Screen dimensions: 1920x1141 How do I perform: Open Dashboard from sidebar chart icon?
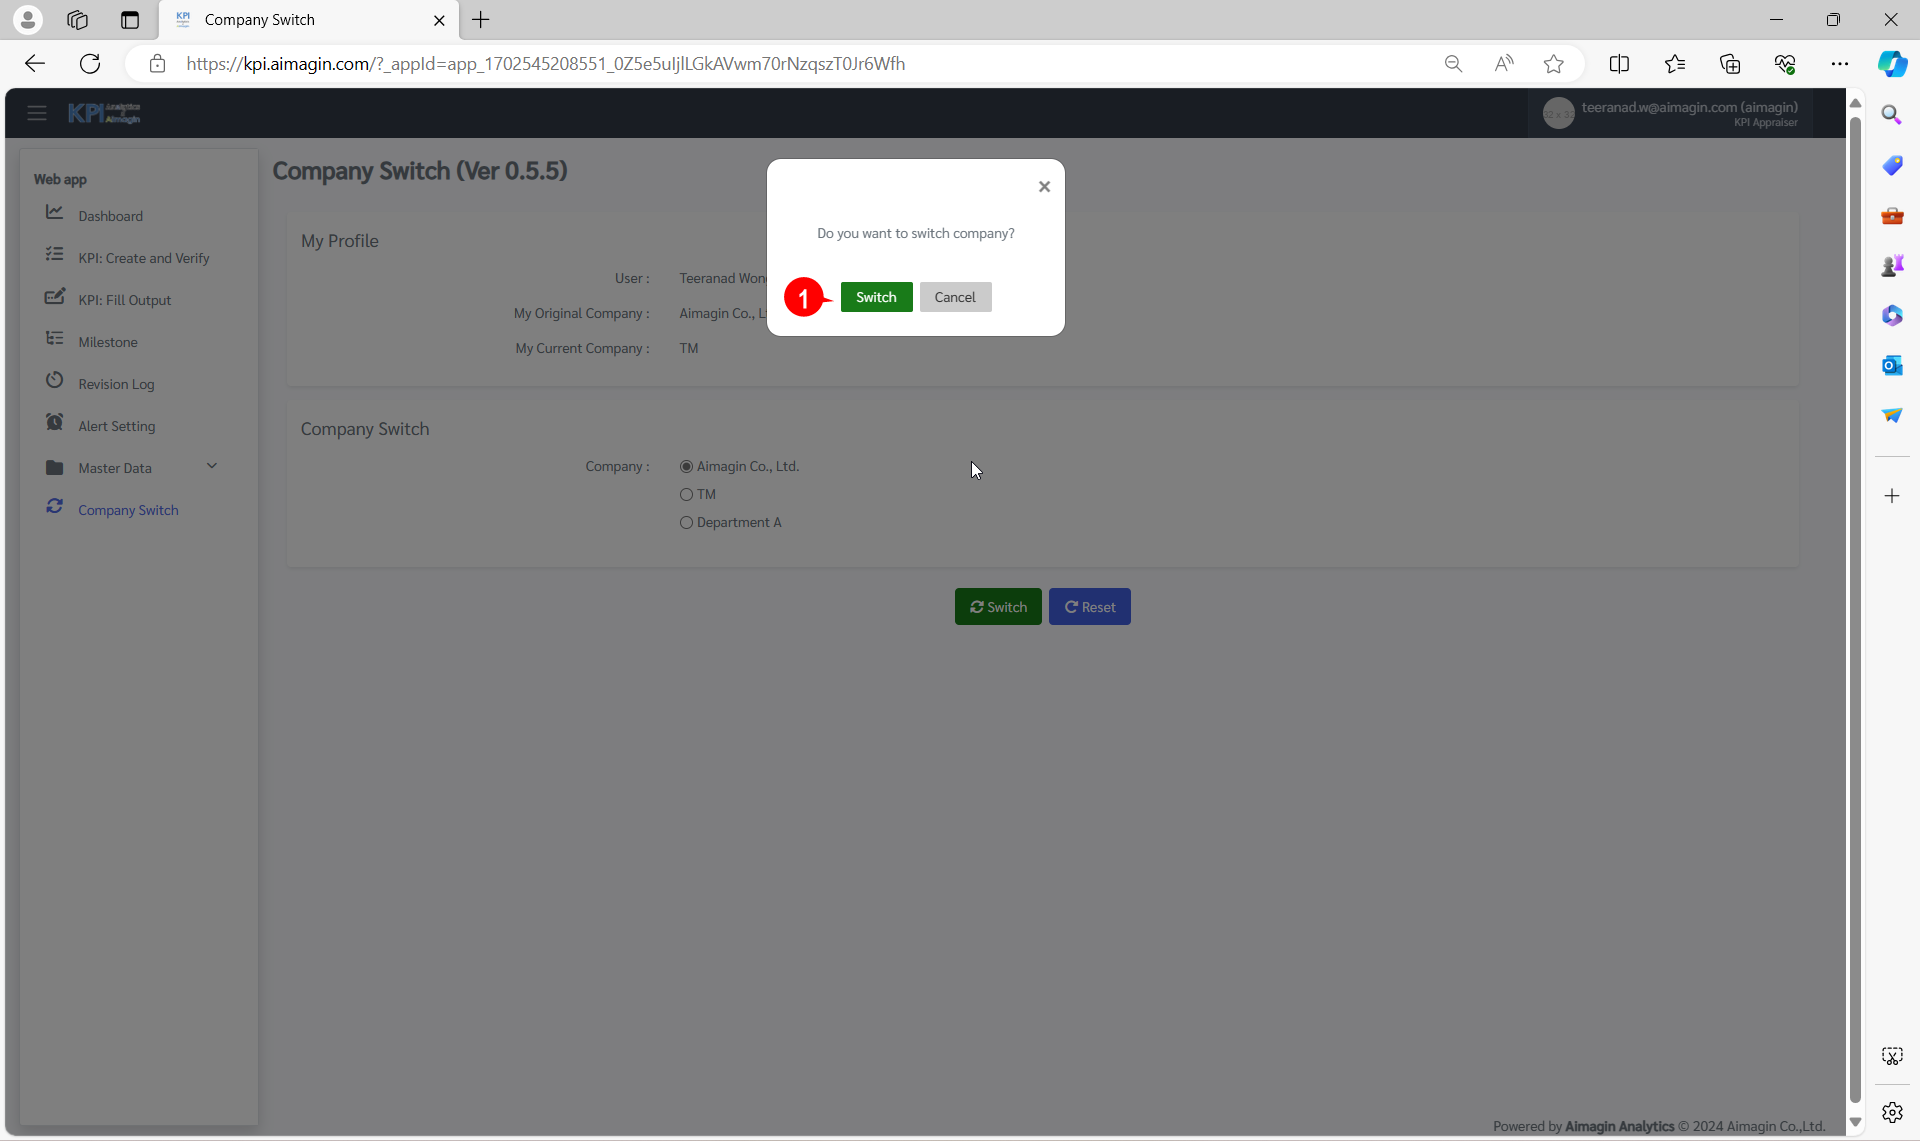(x=55, y=213)
